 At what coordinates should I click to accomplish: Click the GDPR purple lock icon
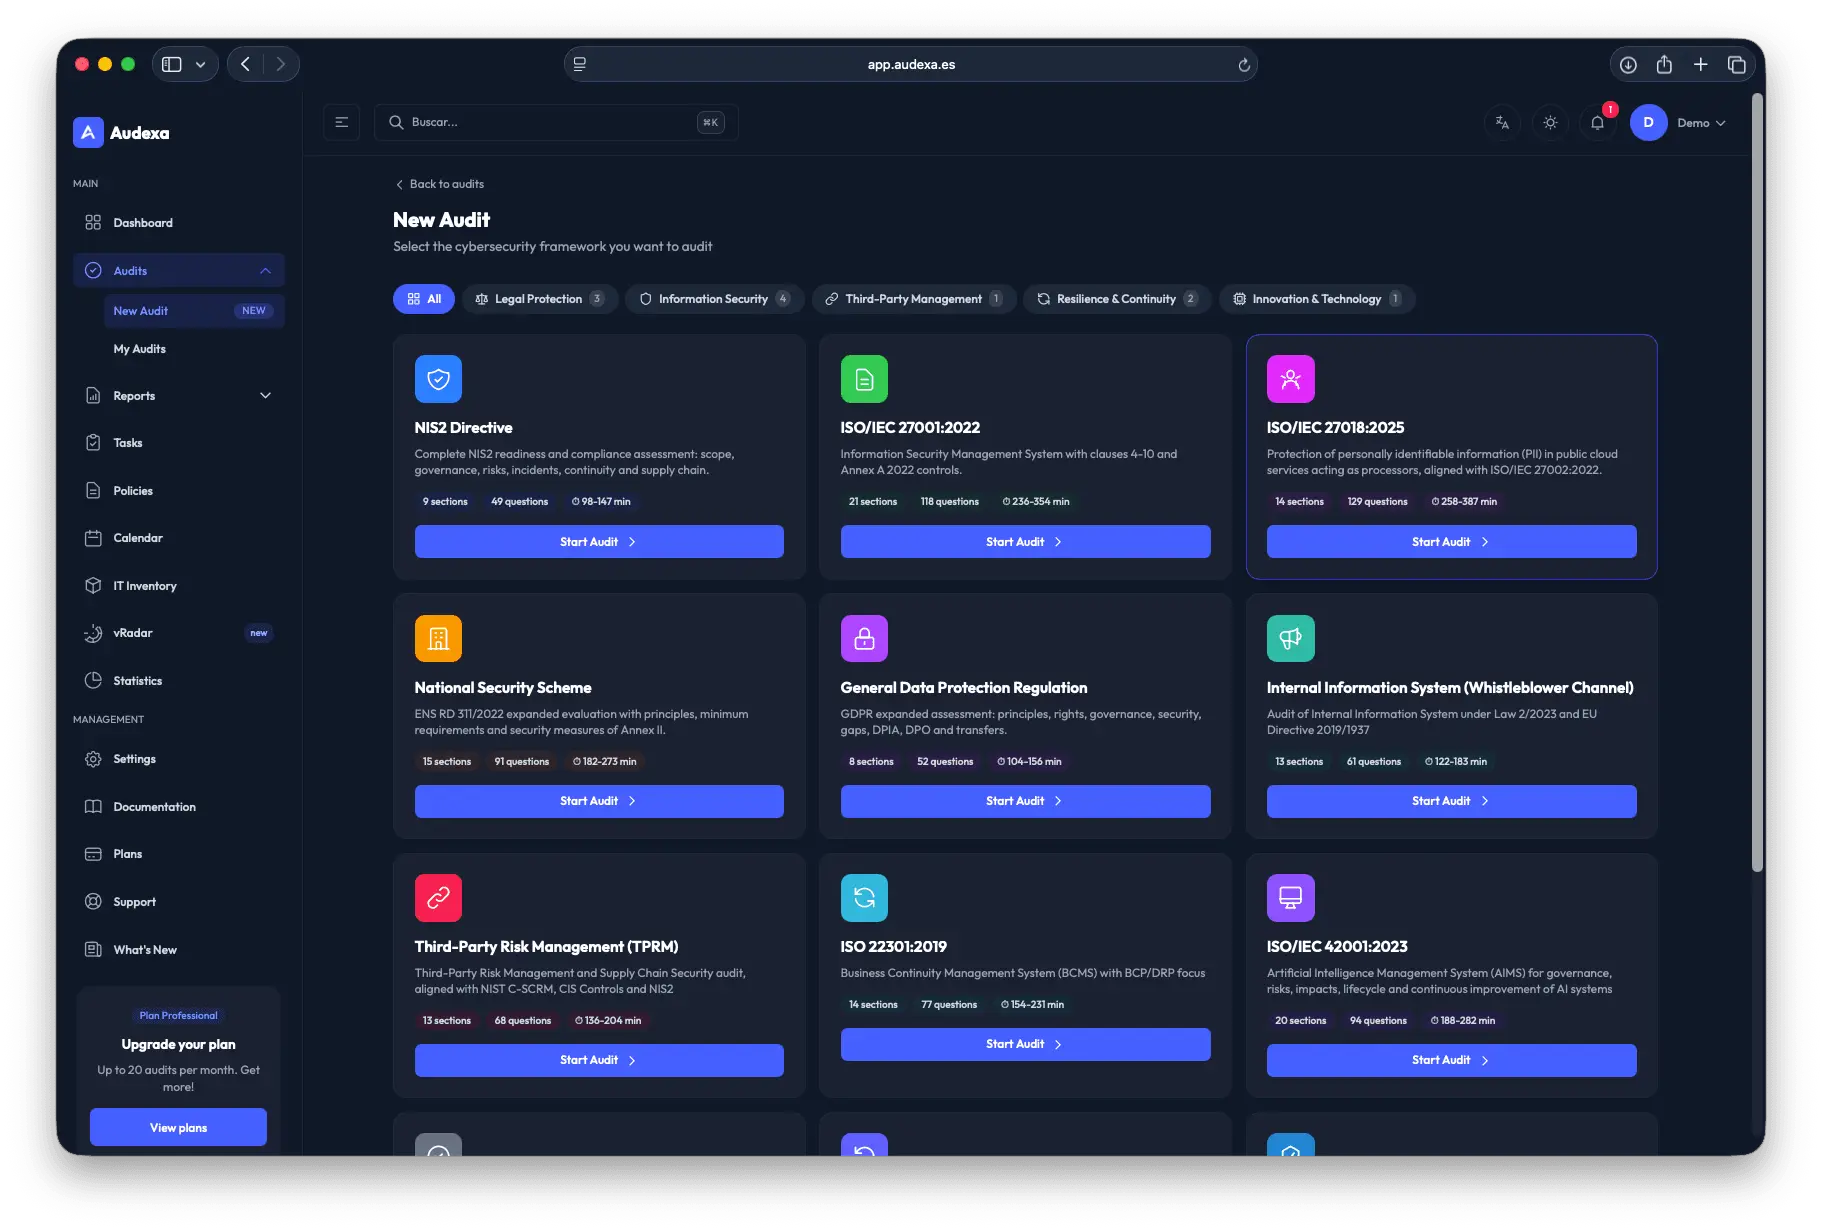(x=864, y=638)
